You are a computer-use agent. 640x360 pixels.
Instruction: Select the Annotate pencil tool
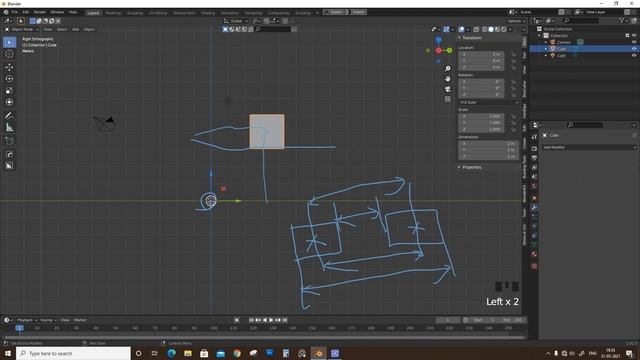click(x=9, y=116)
